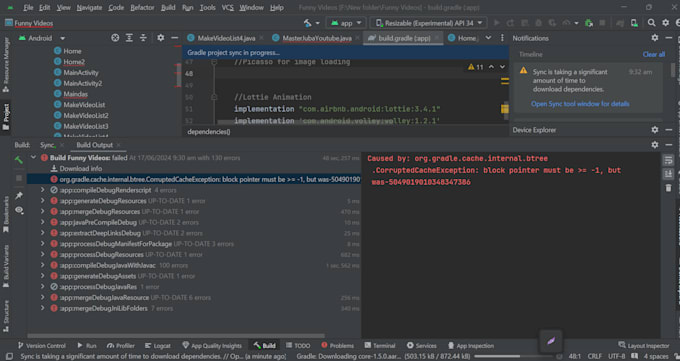The image size is (680, 361).
Task: Open the app run configuration dropdown
Action: tap(346, 23)
